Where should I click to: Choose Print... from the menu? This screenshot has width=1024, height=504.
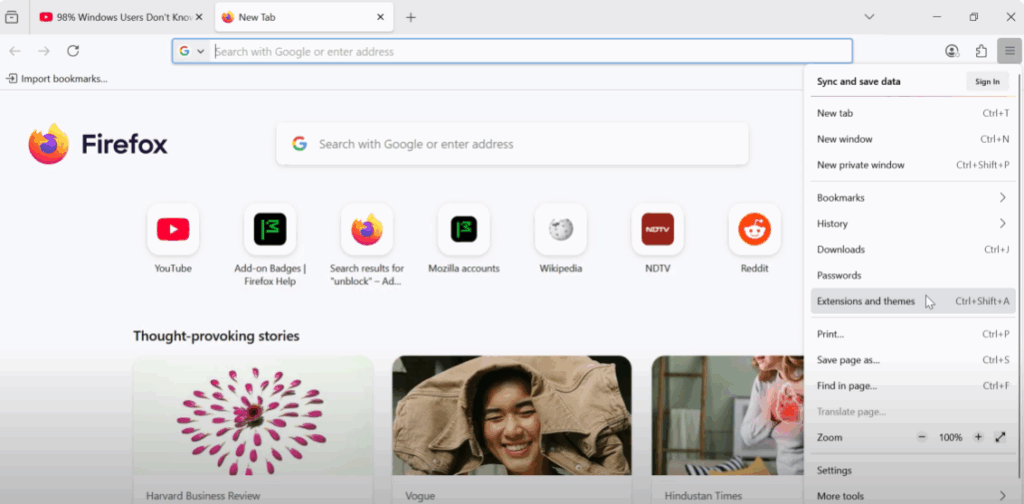pyautogui.click(x=913, y=334)
